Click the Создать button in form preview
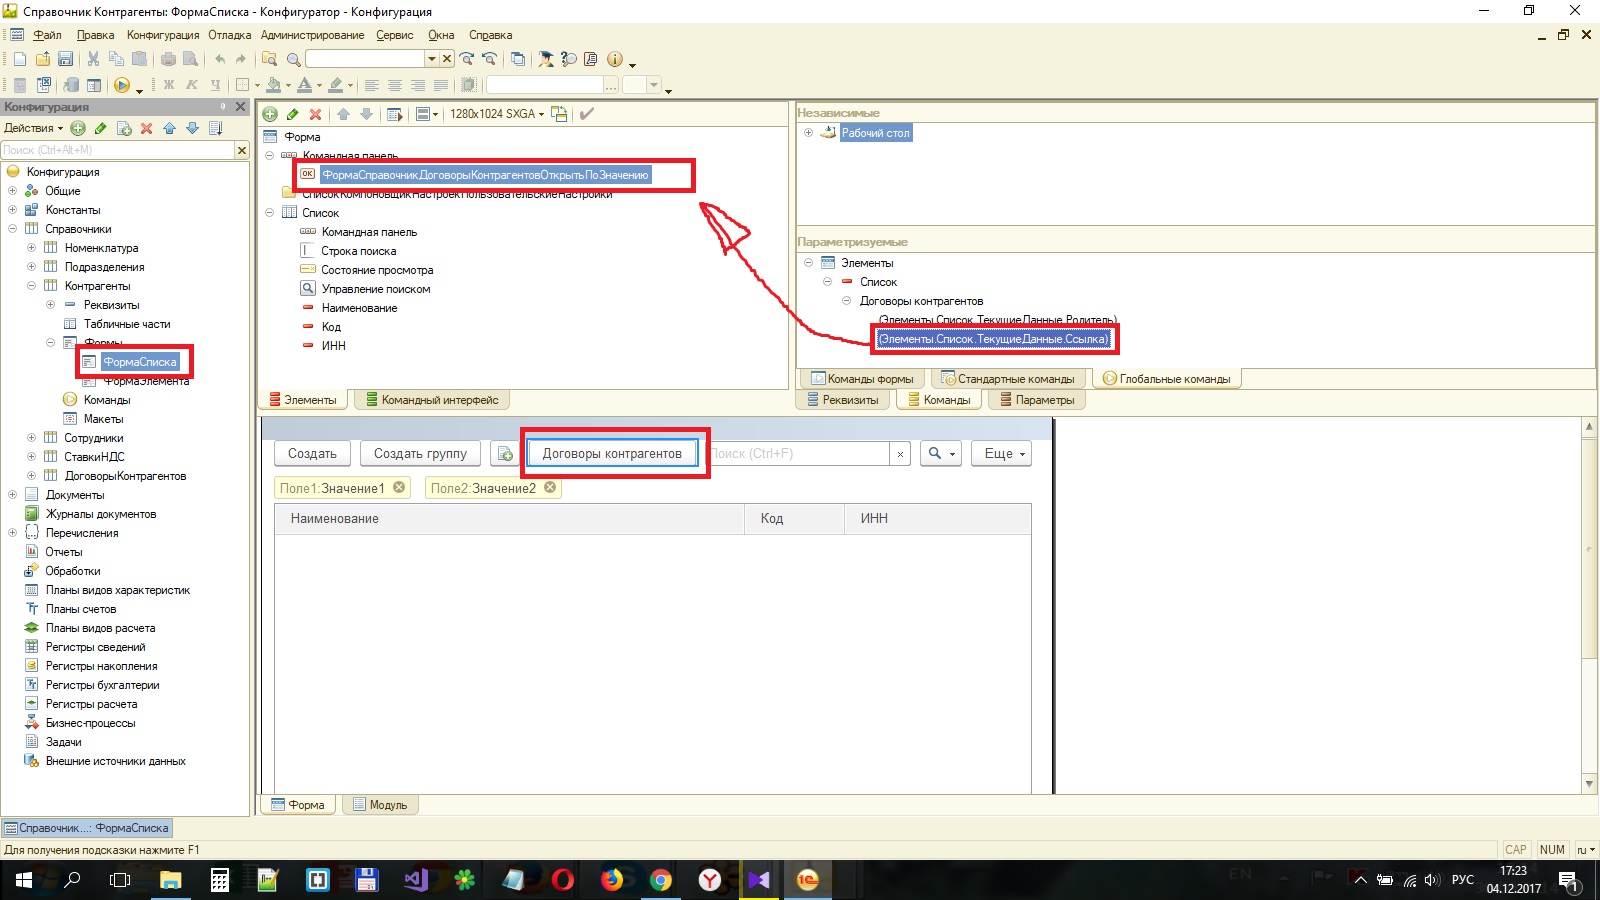 point(312,454)
